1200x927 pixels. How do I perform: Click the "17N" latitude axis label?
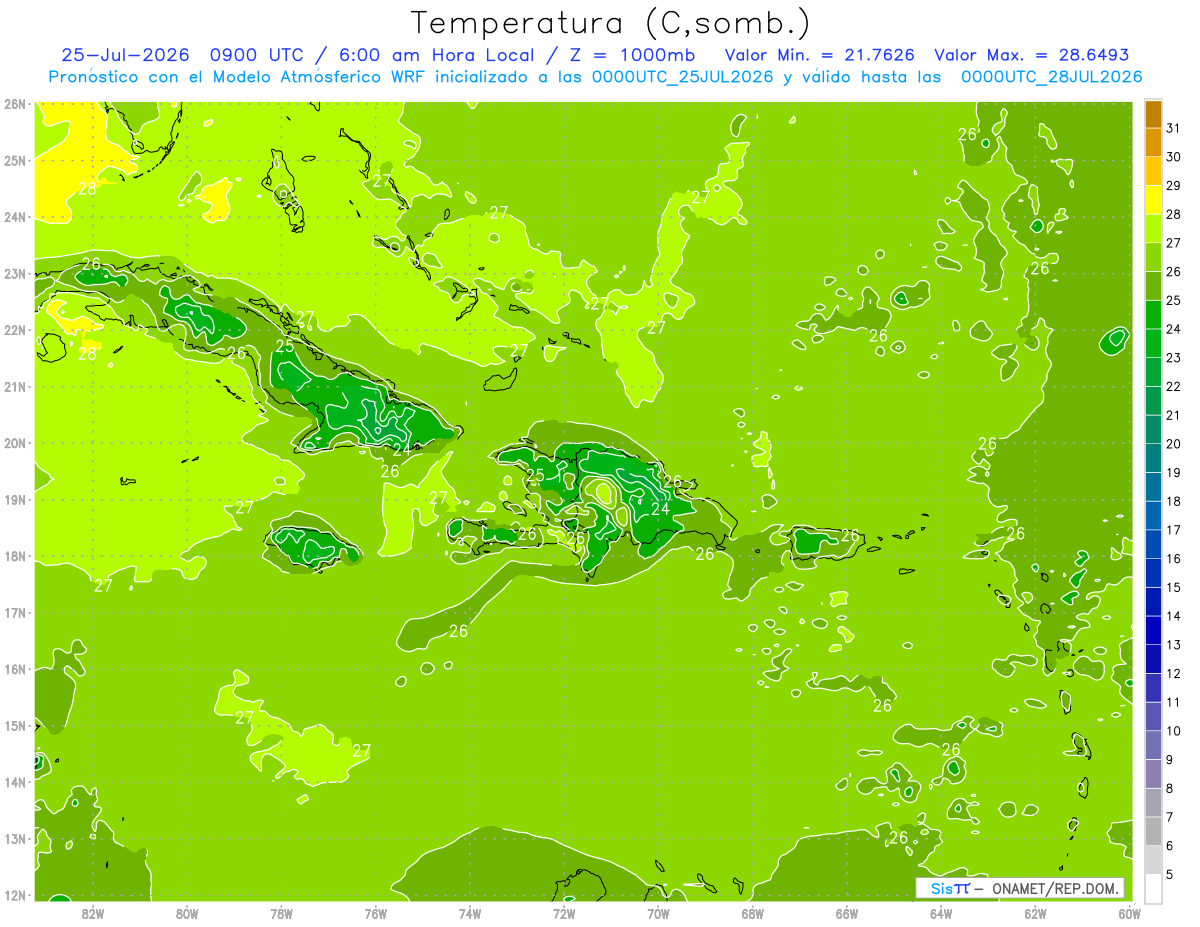[14, 612]
